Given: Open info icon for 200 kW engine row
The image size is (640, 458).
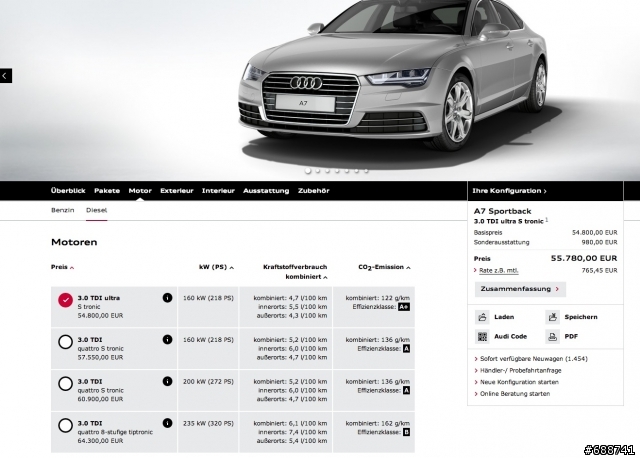Looking at the screenshot, I should [x=167, y=381].
